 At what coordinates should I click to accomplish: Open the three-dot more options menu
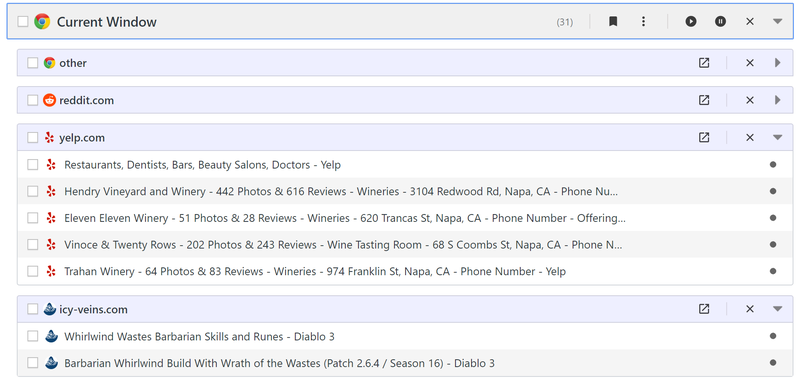pyautogui.click(x=643, y=21)
